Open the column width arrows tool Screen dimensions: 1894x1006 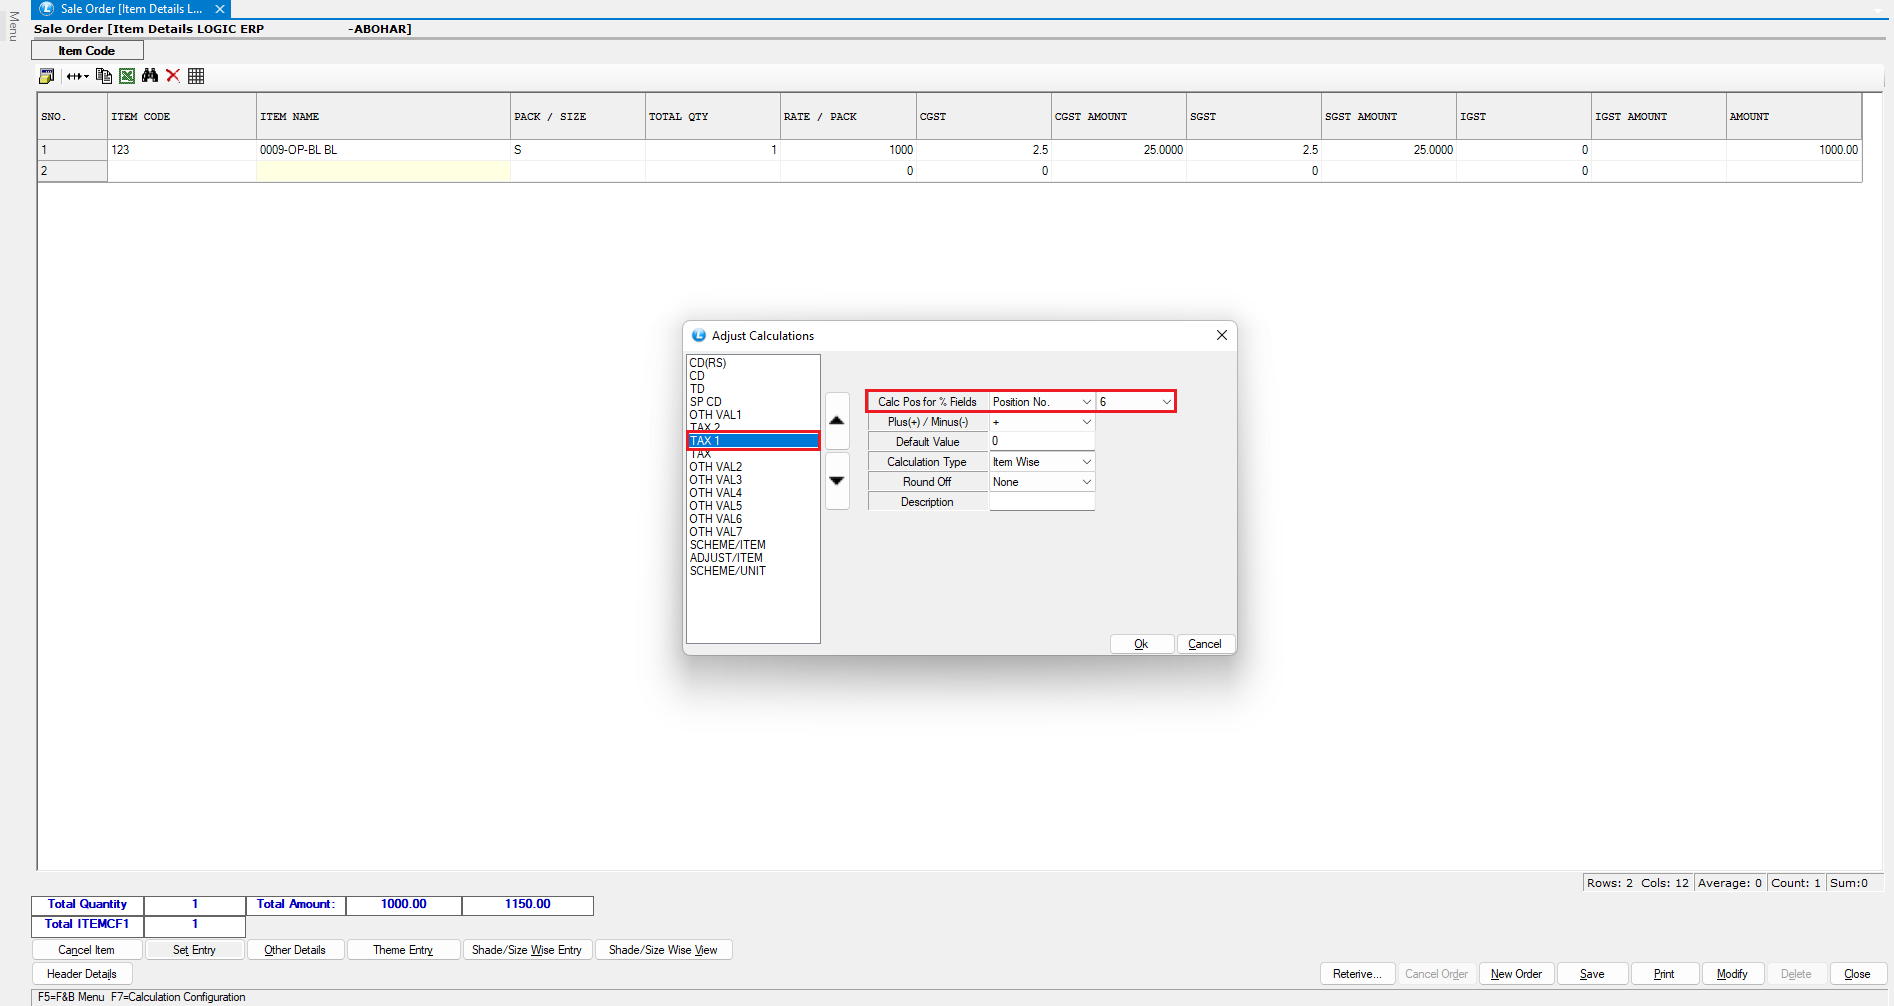pos(77,76)
